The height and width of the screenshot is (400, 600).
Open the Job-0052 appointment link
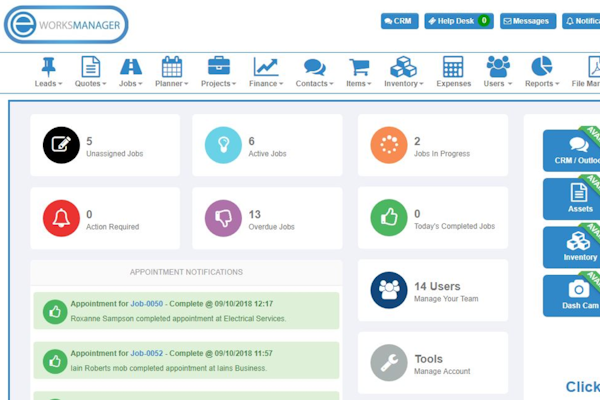pyautogui.click(x=147, y=355)
